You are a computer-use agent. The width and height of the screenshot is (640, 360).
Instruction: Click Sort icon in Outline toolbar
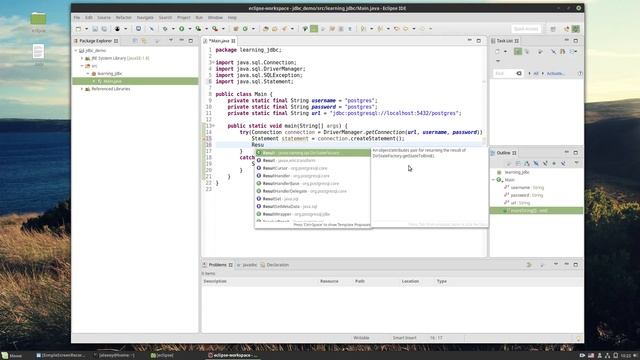pyautogui.click(x=527, y=163)
